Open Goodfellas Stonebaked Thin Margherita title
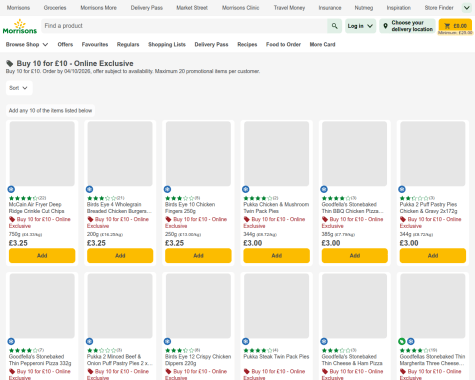This screenshot has width=475, height=380. 432,360
